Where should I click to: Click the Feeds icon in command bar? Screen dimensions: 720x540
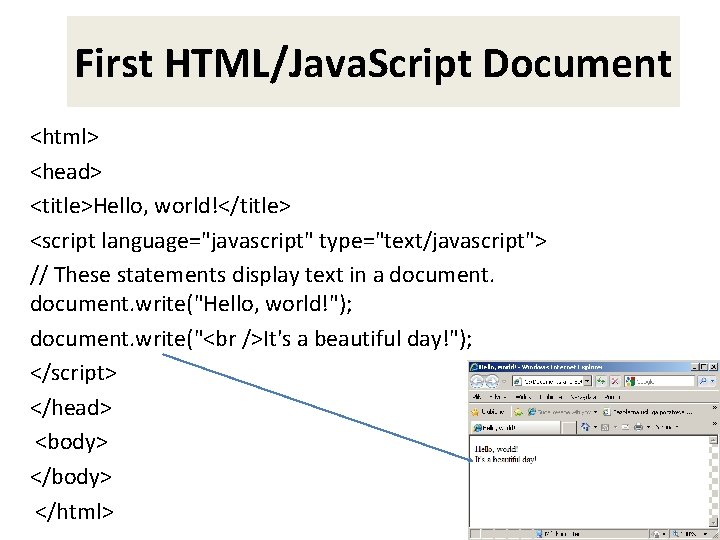click(605, 428)
